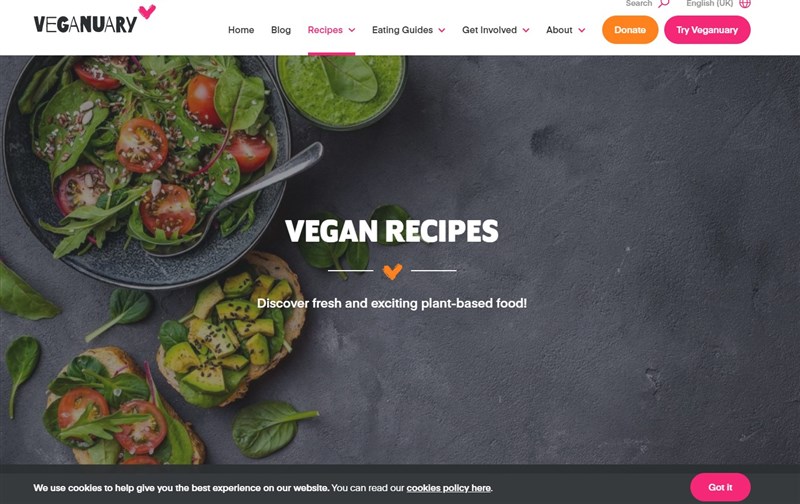Viewport: 800px width, 504px height.
Task: Click the Search text field
Action: (639, 3)
